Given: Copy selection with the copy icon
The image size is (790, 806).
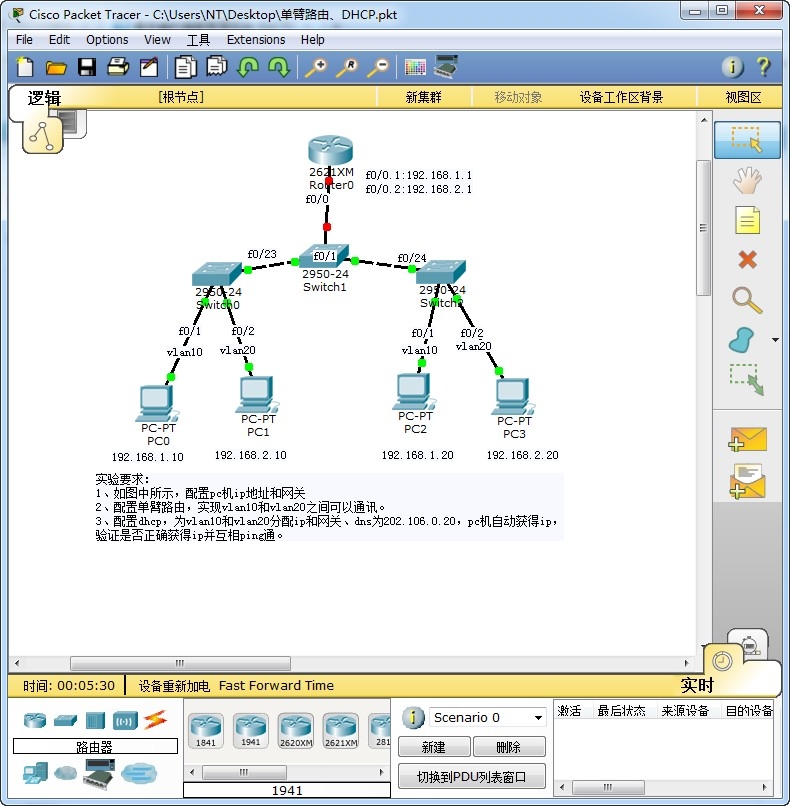Looking at the screenshot, I should tap(186, 67).
